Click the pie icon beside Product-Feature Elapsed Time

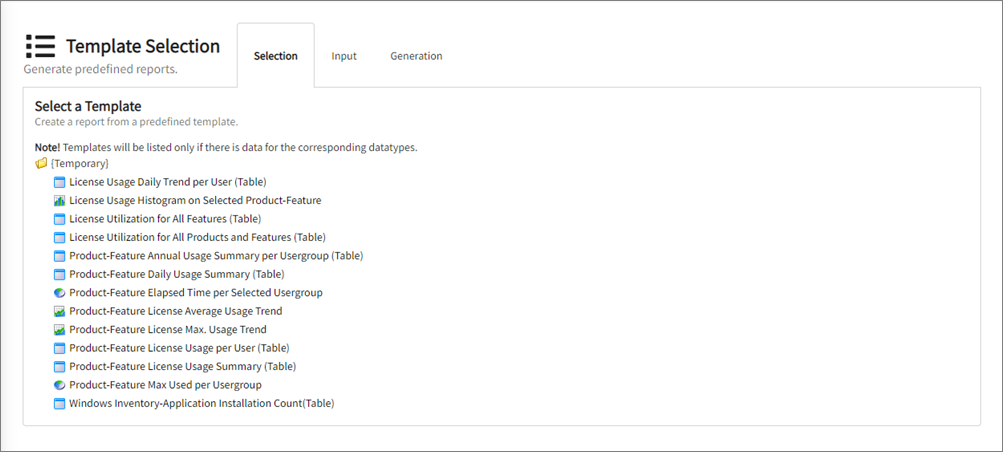(59, 293)
